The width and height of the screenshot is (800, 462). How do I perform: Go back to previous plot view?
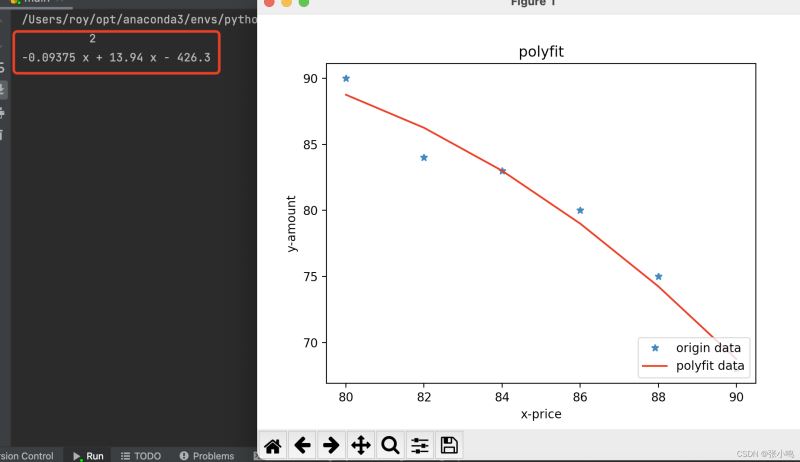point(301,445)
